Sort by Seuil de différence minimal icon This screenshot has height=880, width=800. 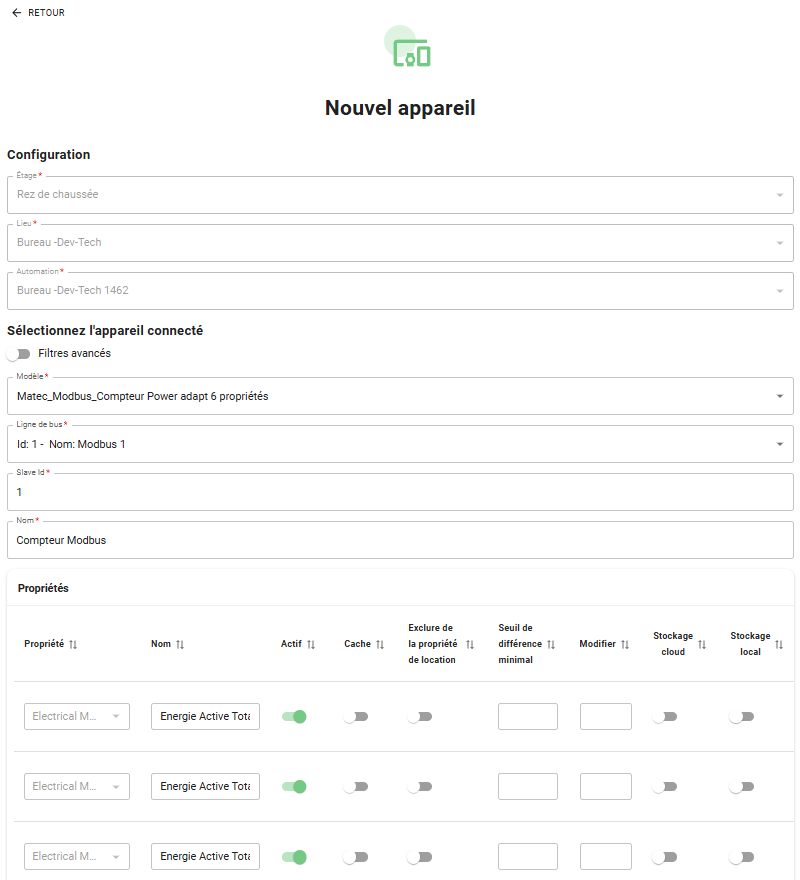tap(551, 645)
